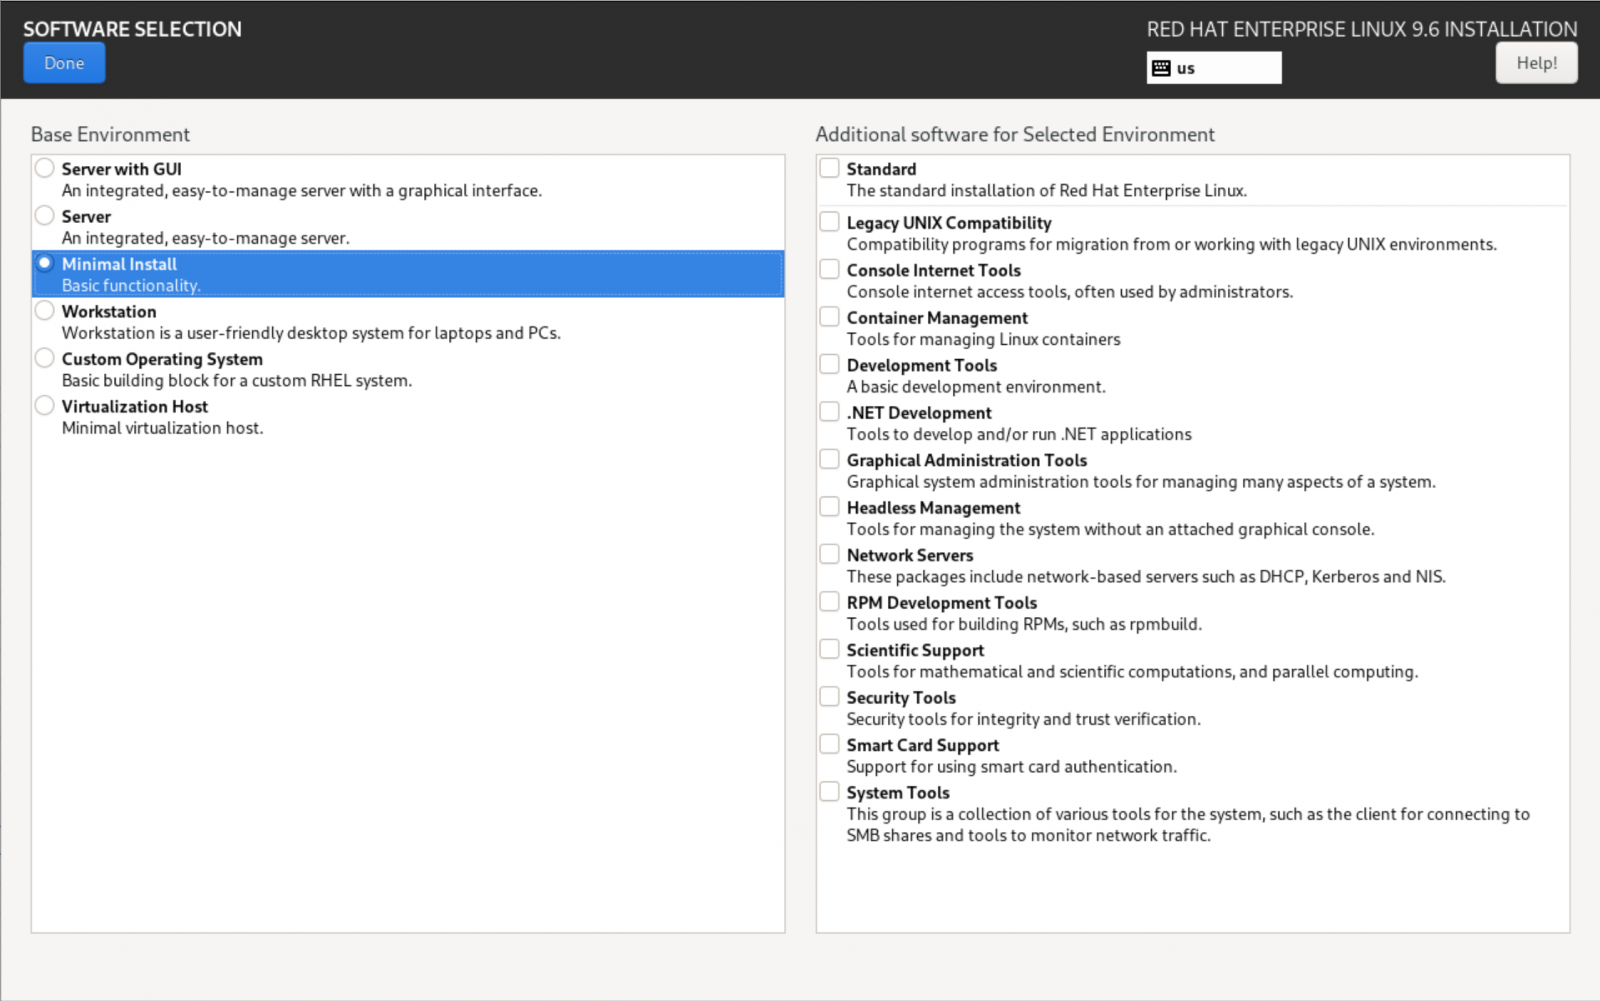Pick Custom Operating System environment
The image size is (1600, 1001).
pyautogui.click(x=45, y=358)
